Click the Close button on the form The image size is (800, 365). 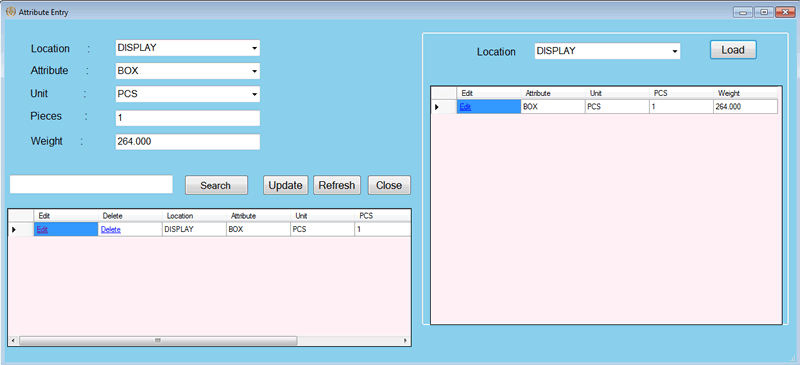[389, 185]
